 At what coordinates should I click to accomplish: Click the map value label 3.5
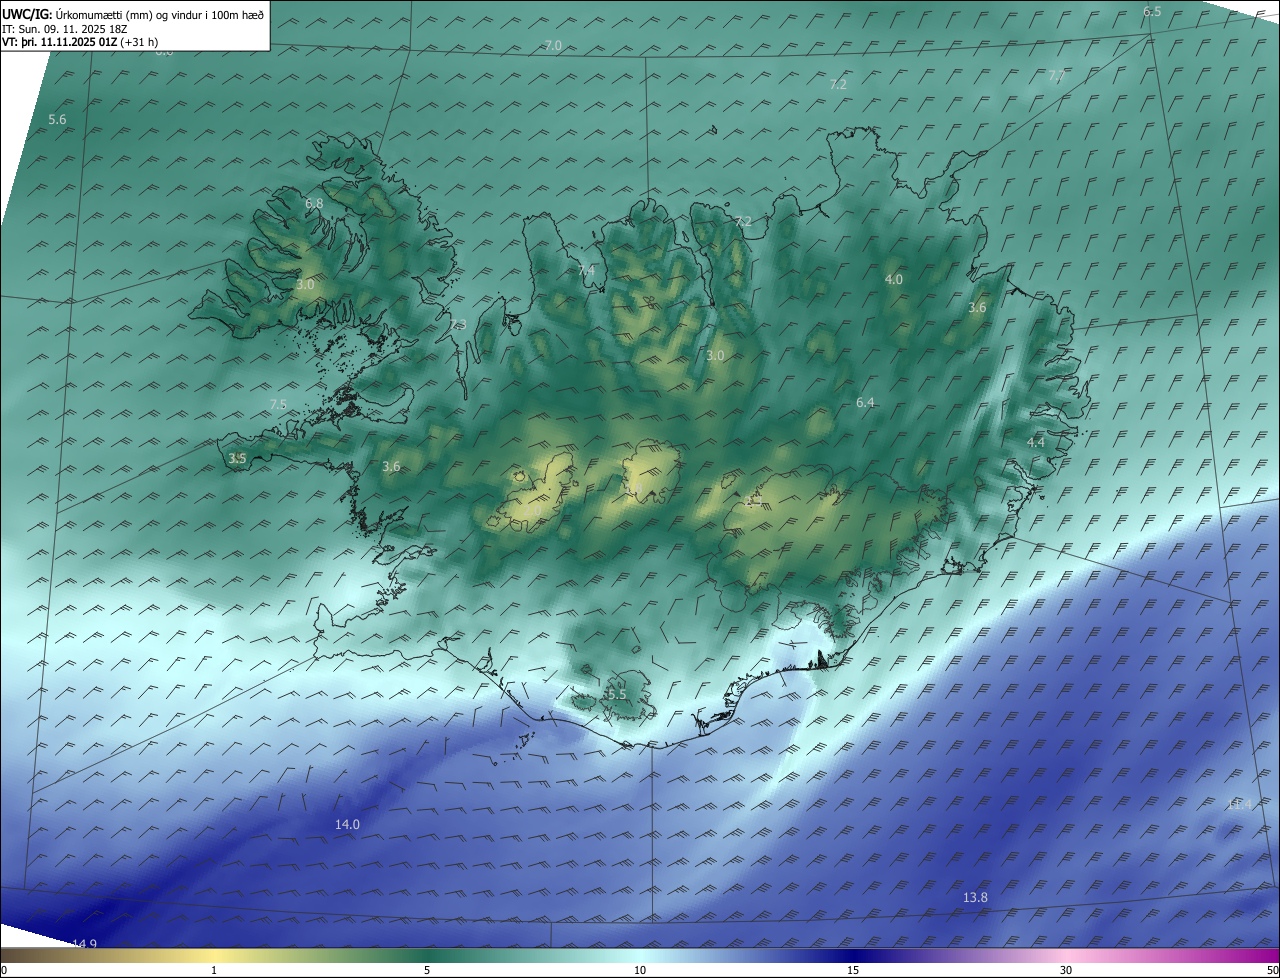pyautogui.click(x=237, y=458)
